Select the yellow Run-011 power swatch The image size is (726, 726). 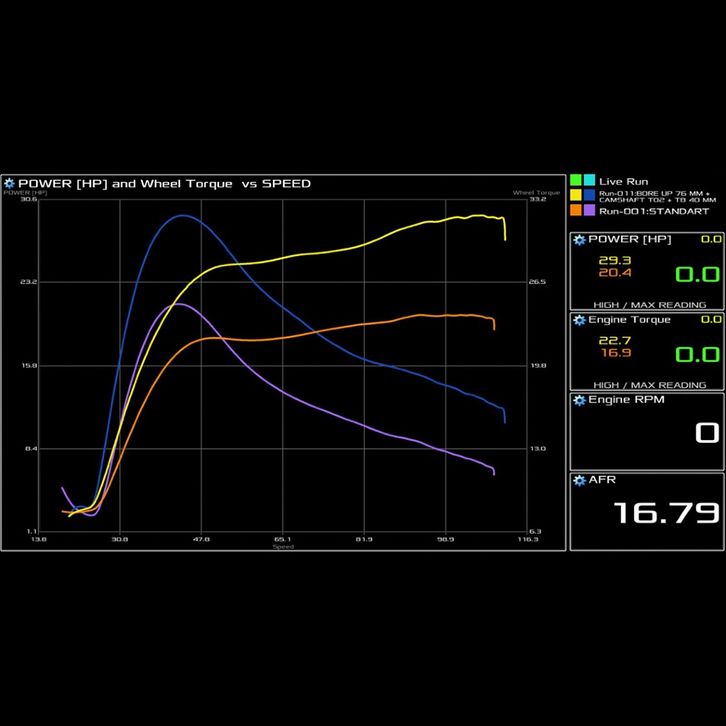click(x=576, y=194)
